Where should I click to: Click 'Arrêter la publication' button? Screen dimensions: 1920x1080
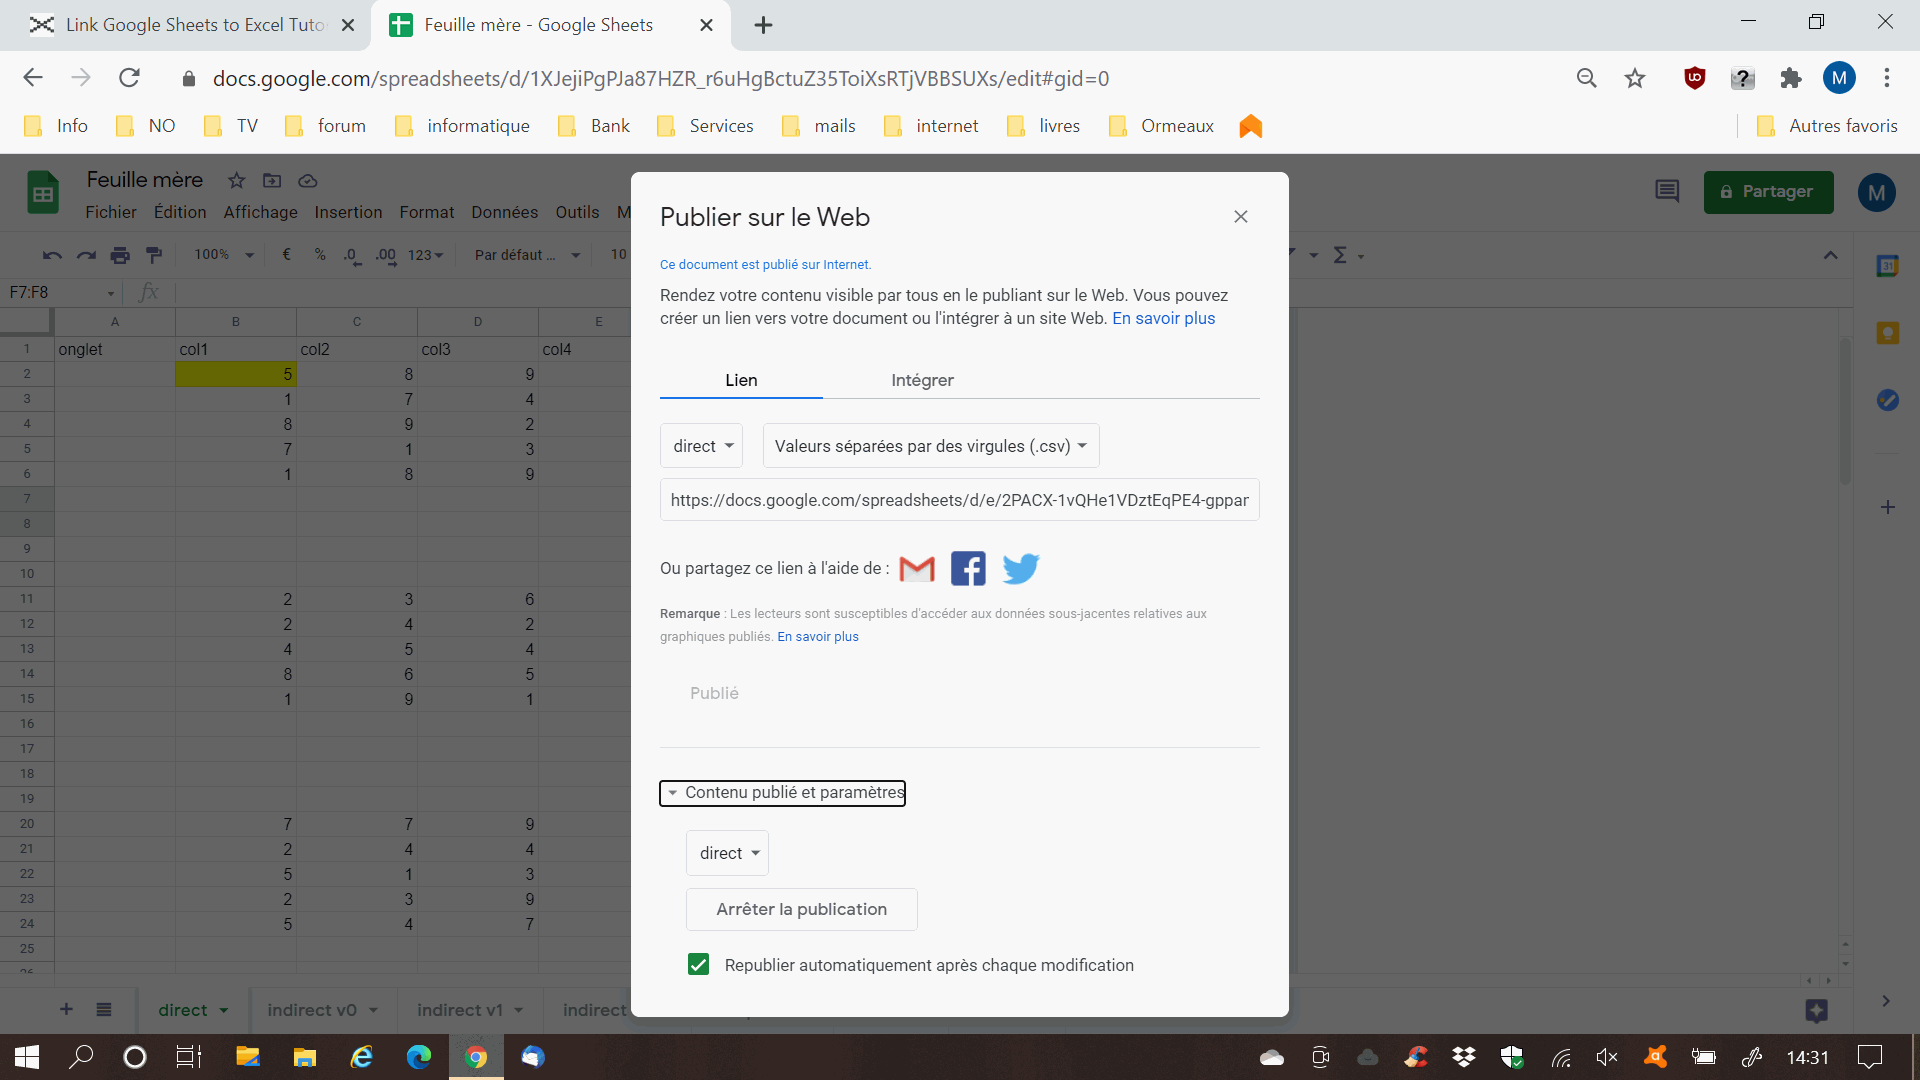click(x=802, y=909)
